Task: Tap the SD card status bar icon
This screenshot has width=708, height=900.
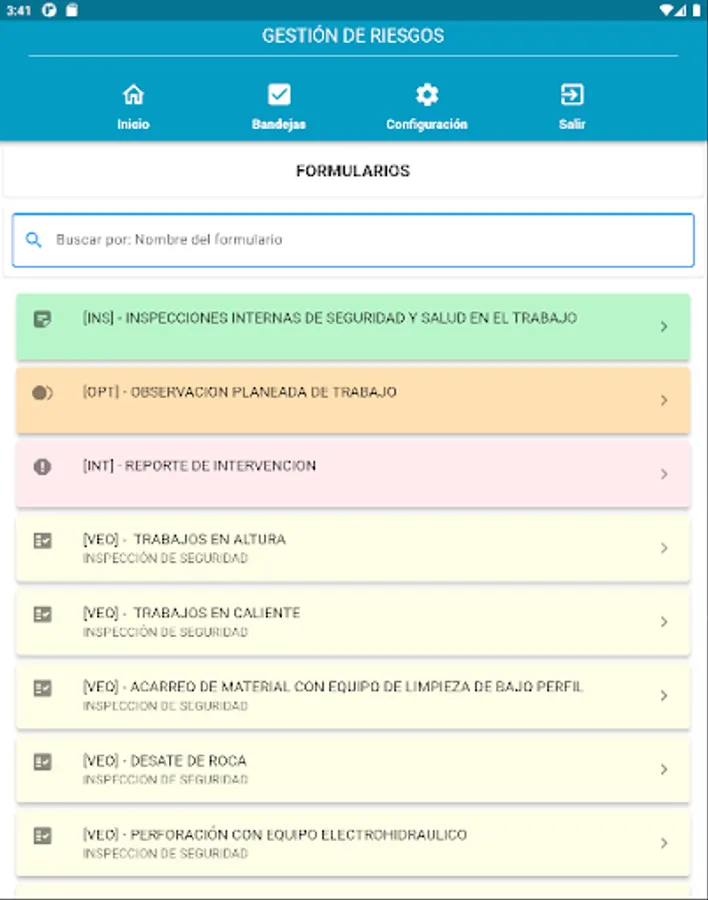Action: (72, 10)
